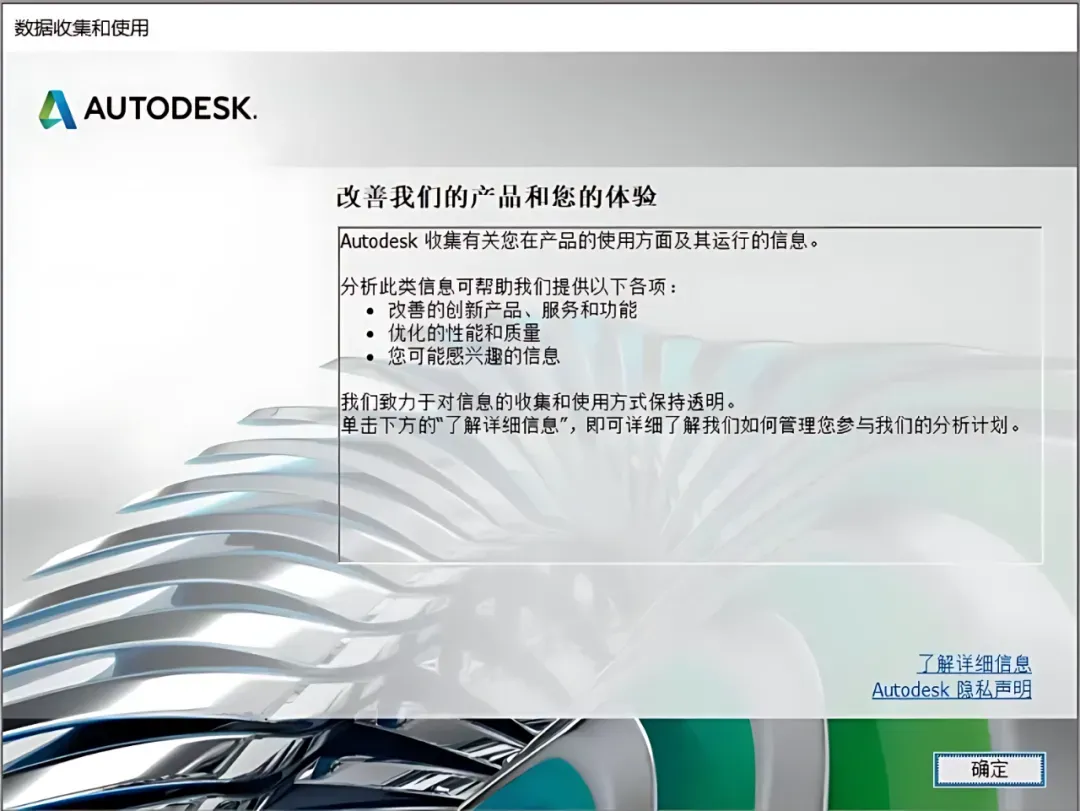Click the 确定 button

[x=989, y=769]
